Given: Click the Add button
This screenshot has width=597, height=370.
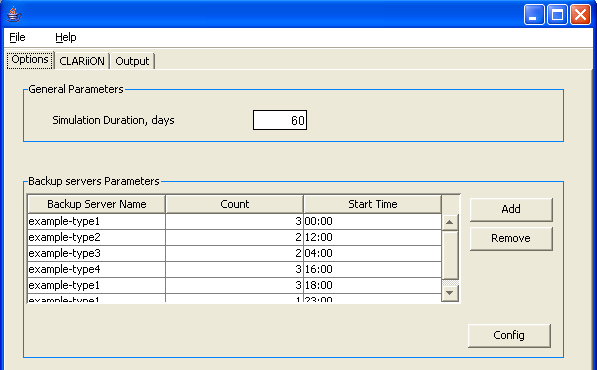Looking at the screenshot, I should [511, 209].
